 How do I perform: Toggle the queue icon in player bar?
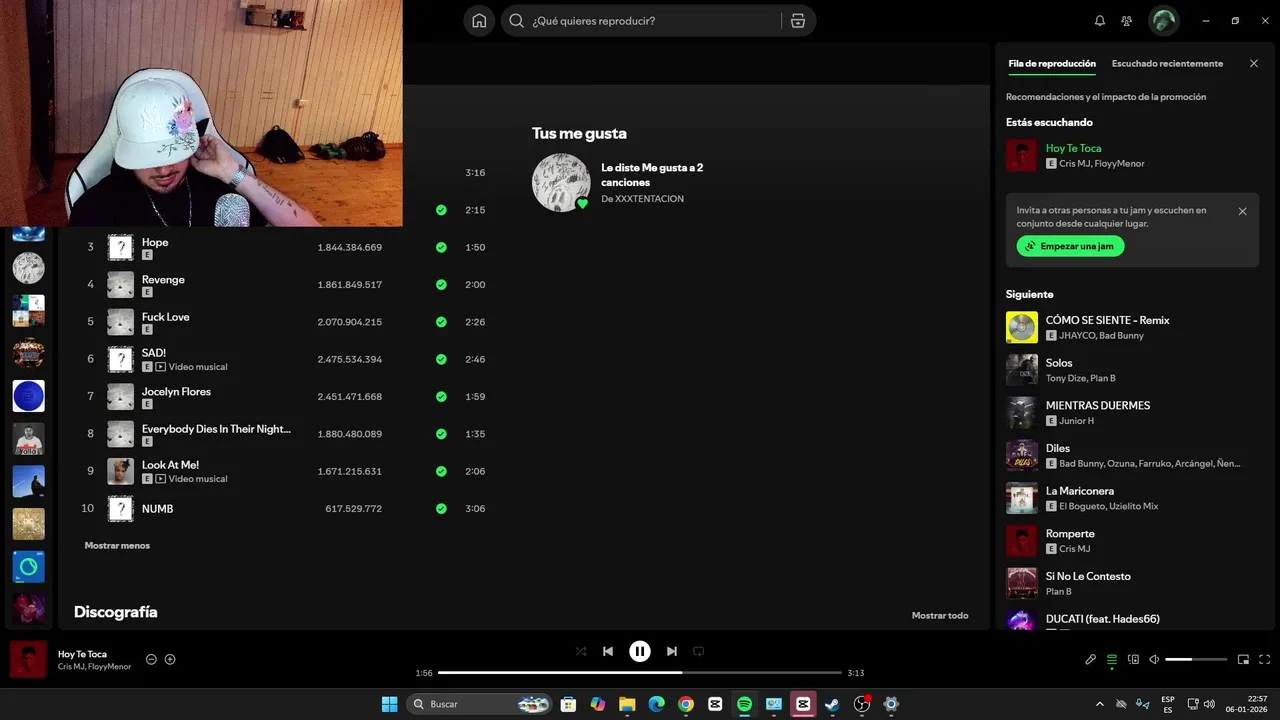click(x=1112, y=660)
